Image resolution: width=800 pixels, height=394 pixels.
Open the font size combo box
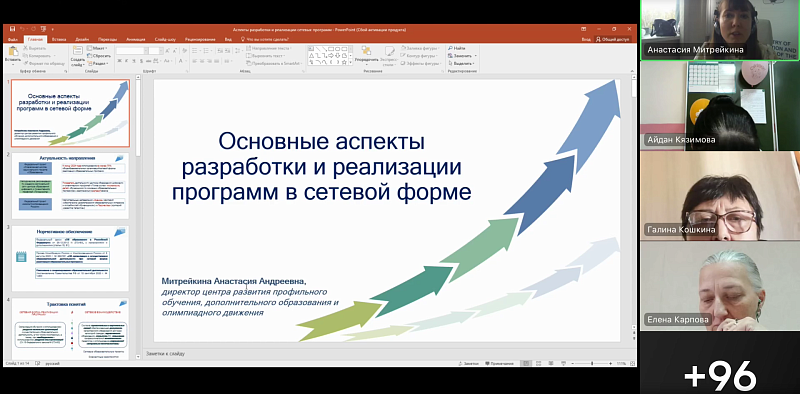coord(155,51)
